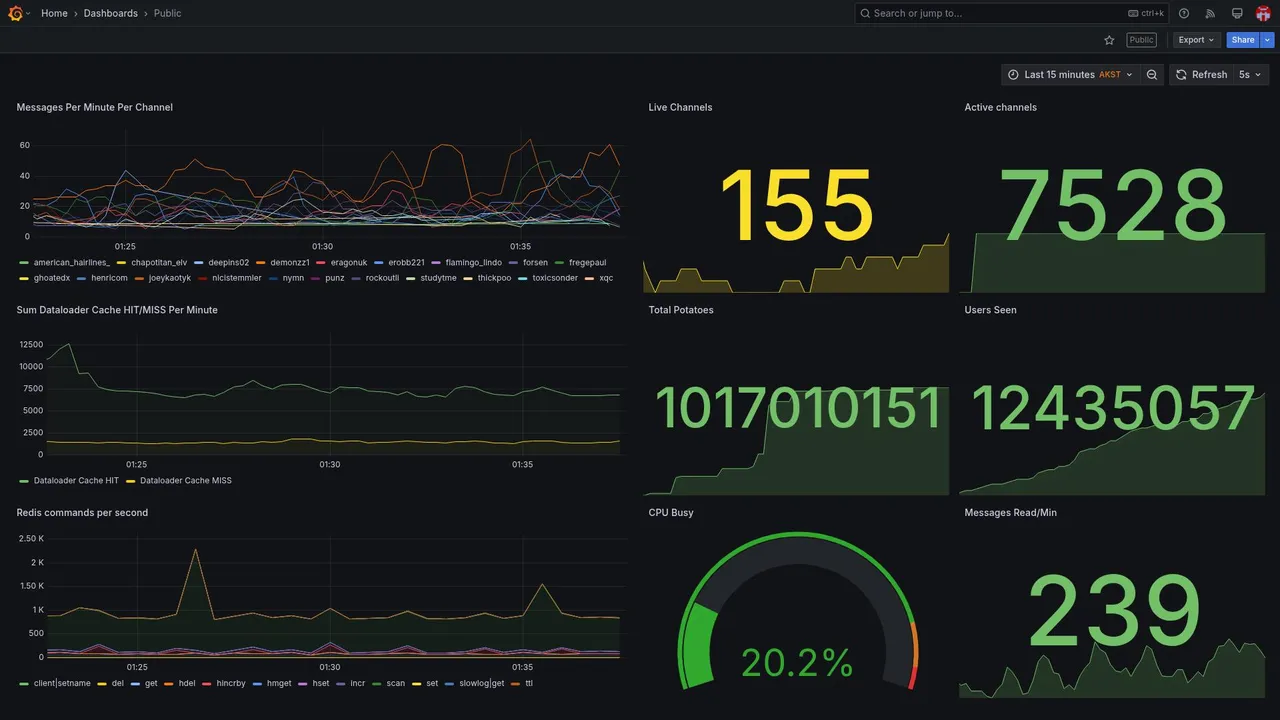Open the help question mark icon
The image size is (1280, 720).
point(1184,13)
